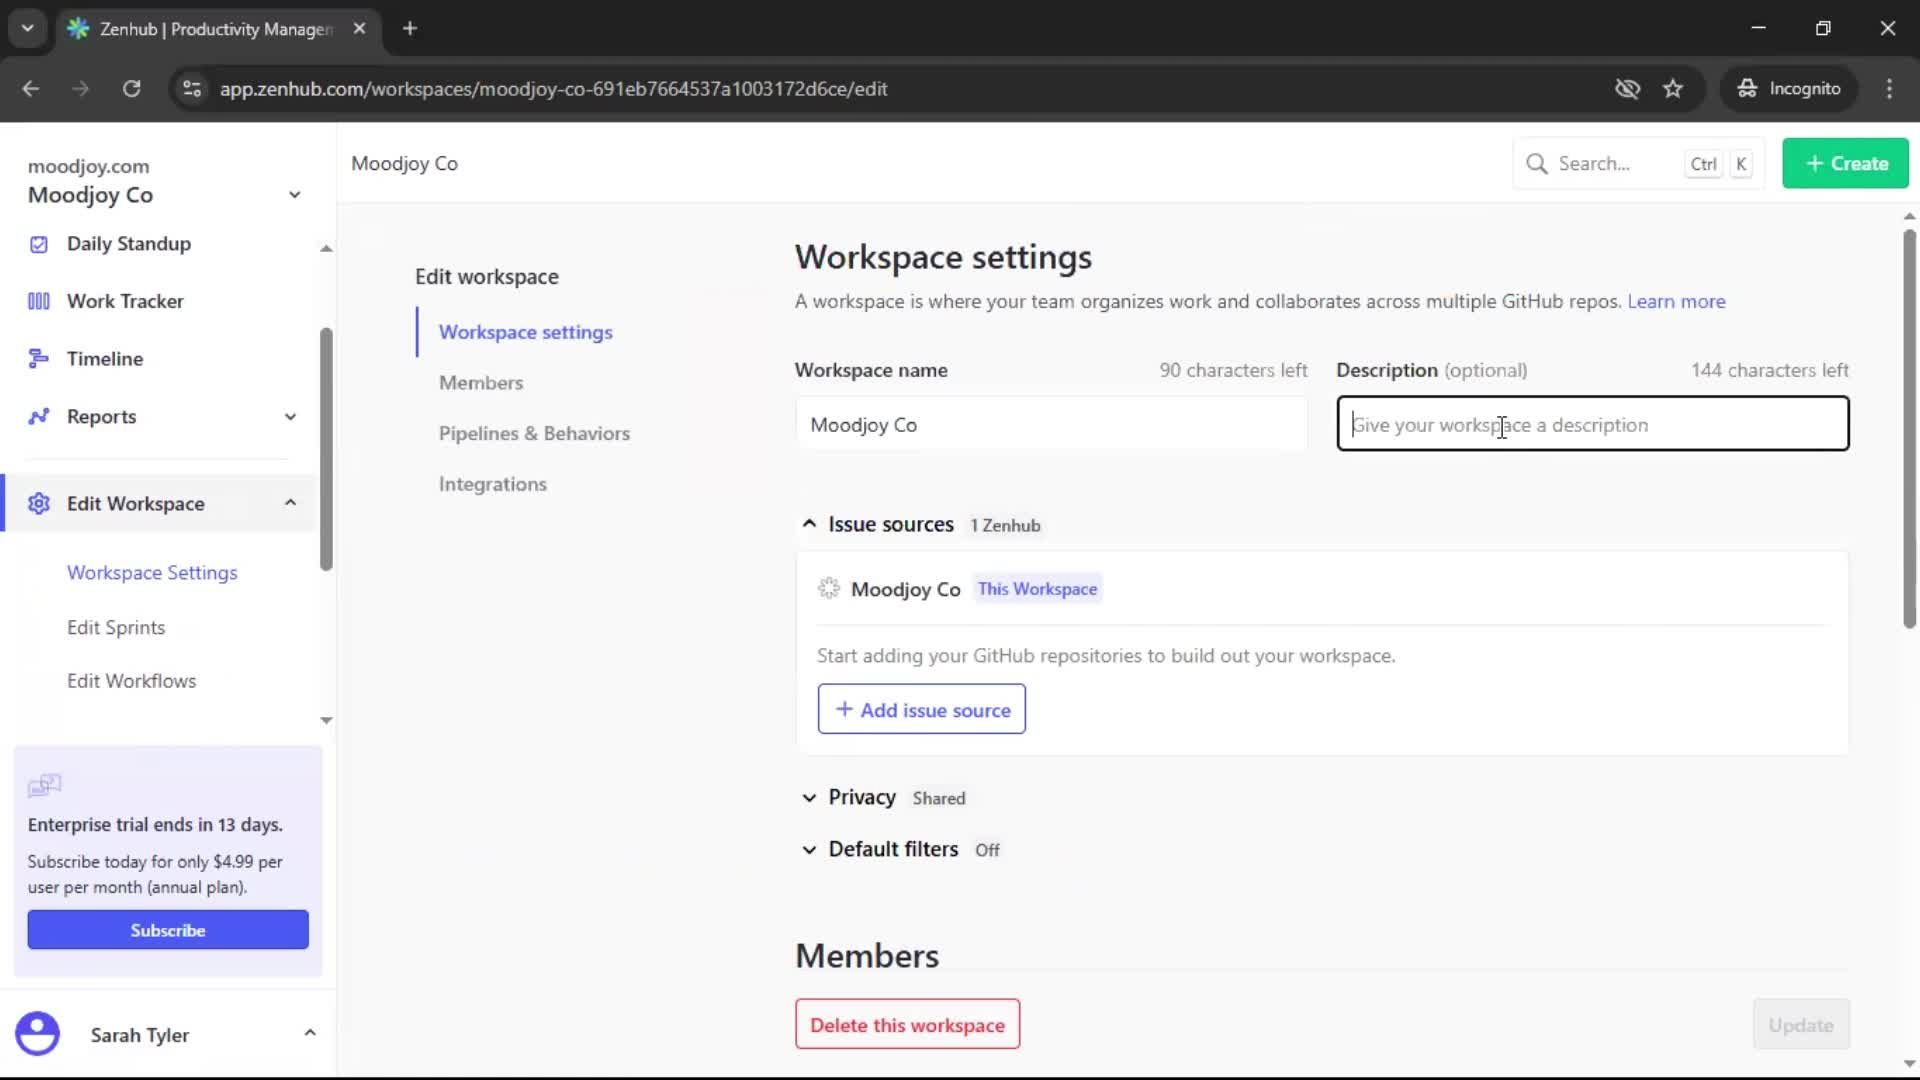
Task: Expand the Privacy section
Action: pos(808,797)
